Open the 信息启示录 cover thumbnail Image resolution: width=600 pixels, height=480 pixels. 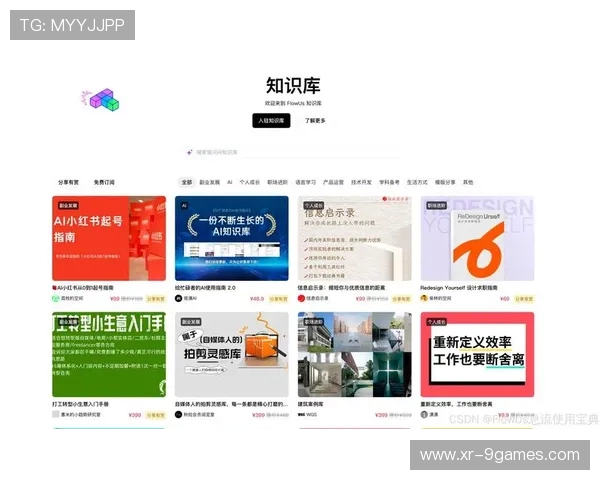click(355, 238)
